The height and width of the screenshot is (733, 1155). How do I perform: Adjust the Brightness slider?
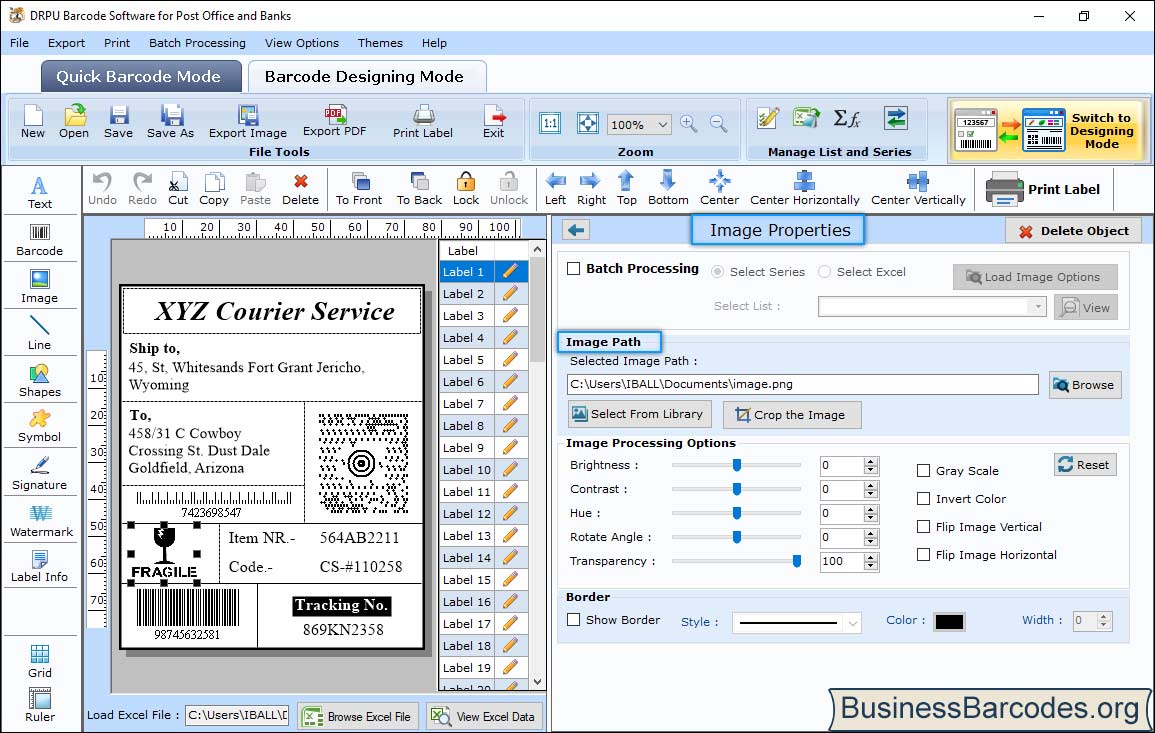[737, 465]
